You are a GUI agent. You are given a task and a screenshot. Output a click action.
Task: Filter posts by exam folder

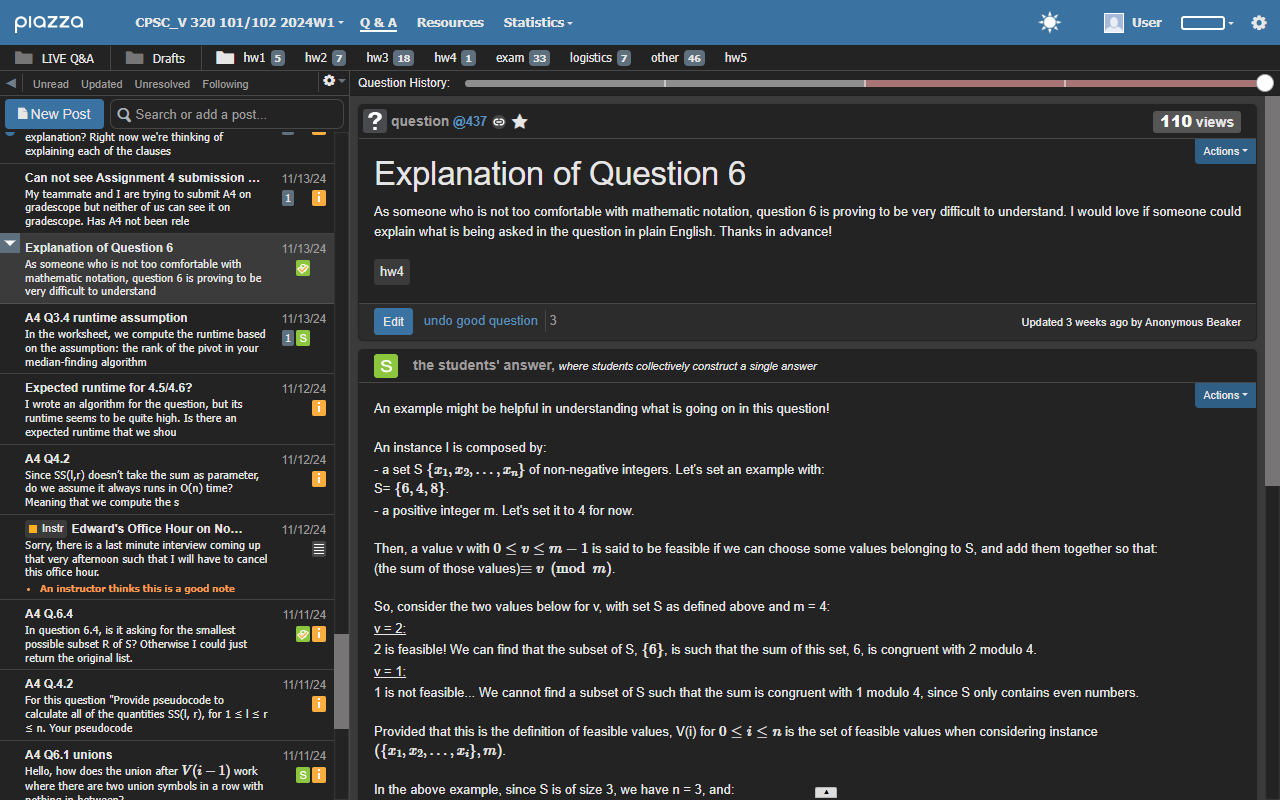(x=522, y=58)
